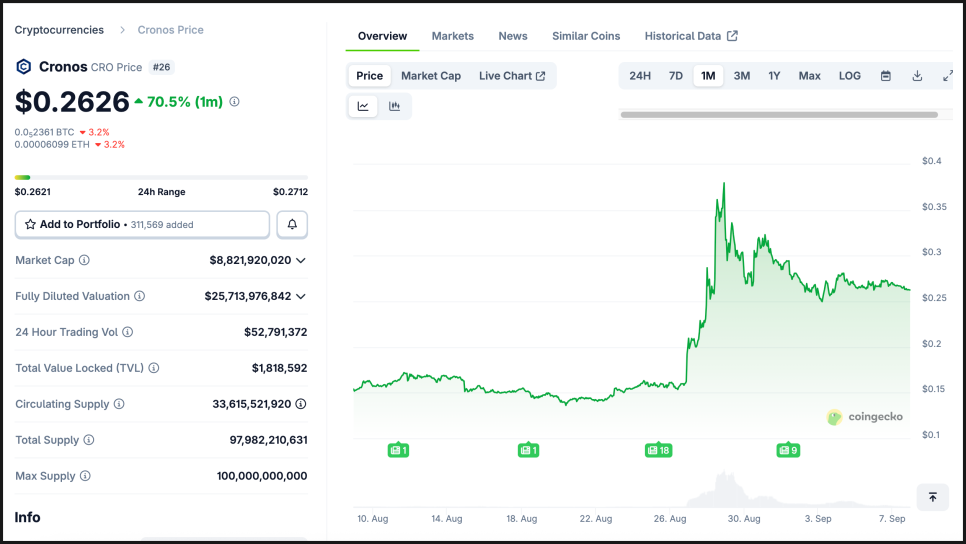The height and width of the screenshot is (544, 966).
Task: Expand chart to fullscreen
Action: [x=948, y=76]
